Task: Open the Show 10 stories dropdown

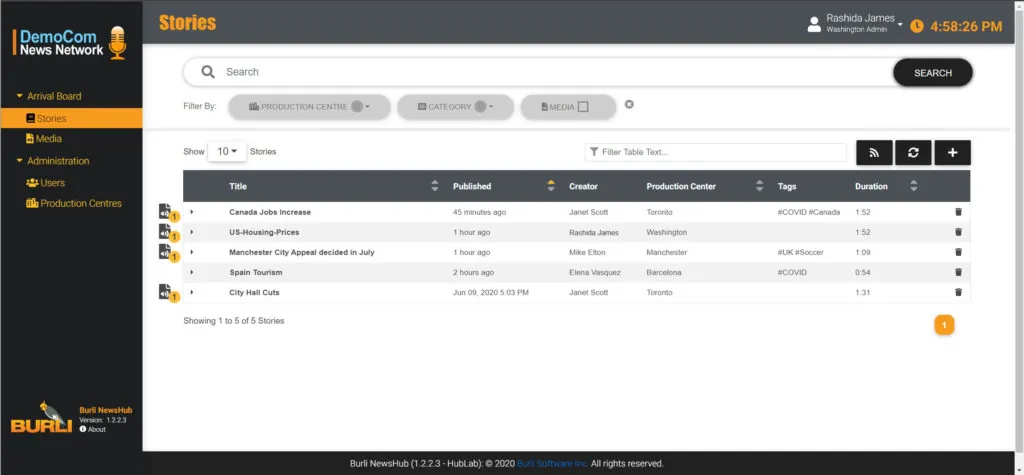Action: pyautogui.click(x=227, y=152)
